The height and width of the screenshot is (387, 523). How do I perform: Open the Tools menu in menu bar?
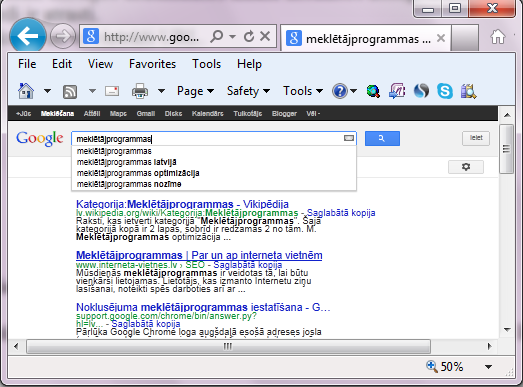pyautogui.click(x=206, y=64)
